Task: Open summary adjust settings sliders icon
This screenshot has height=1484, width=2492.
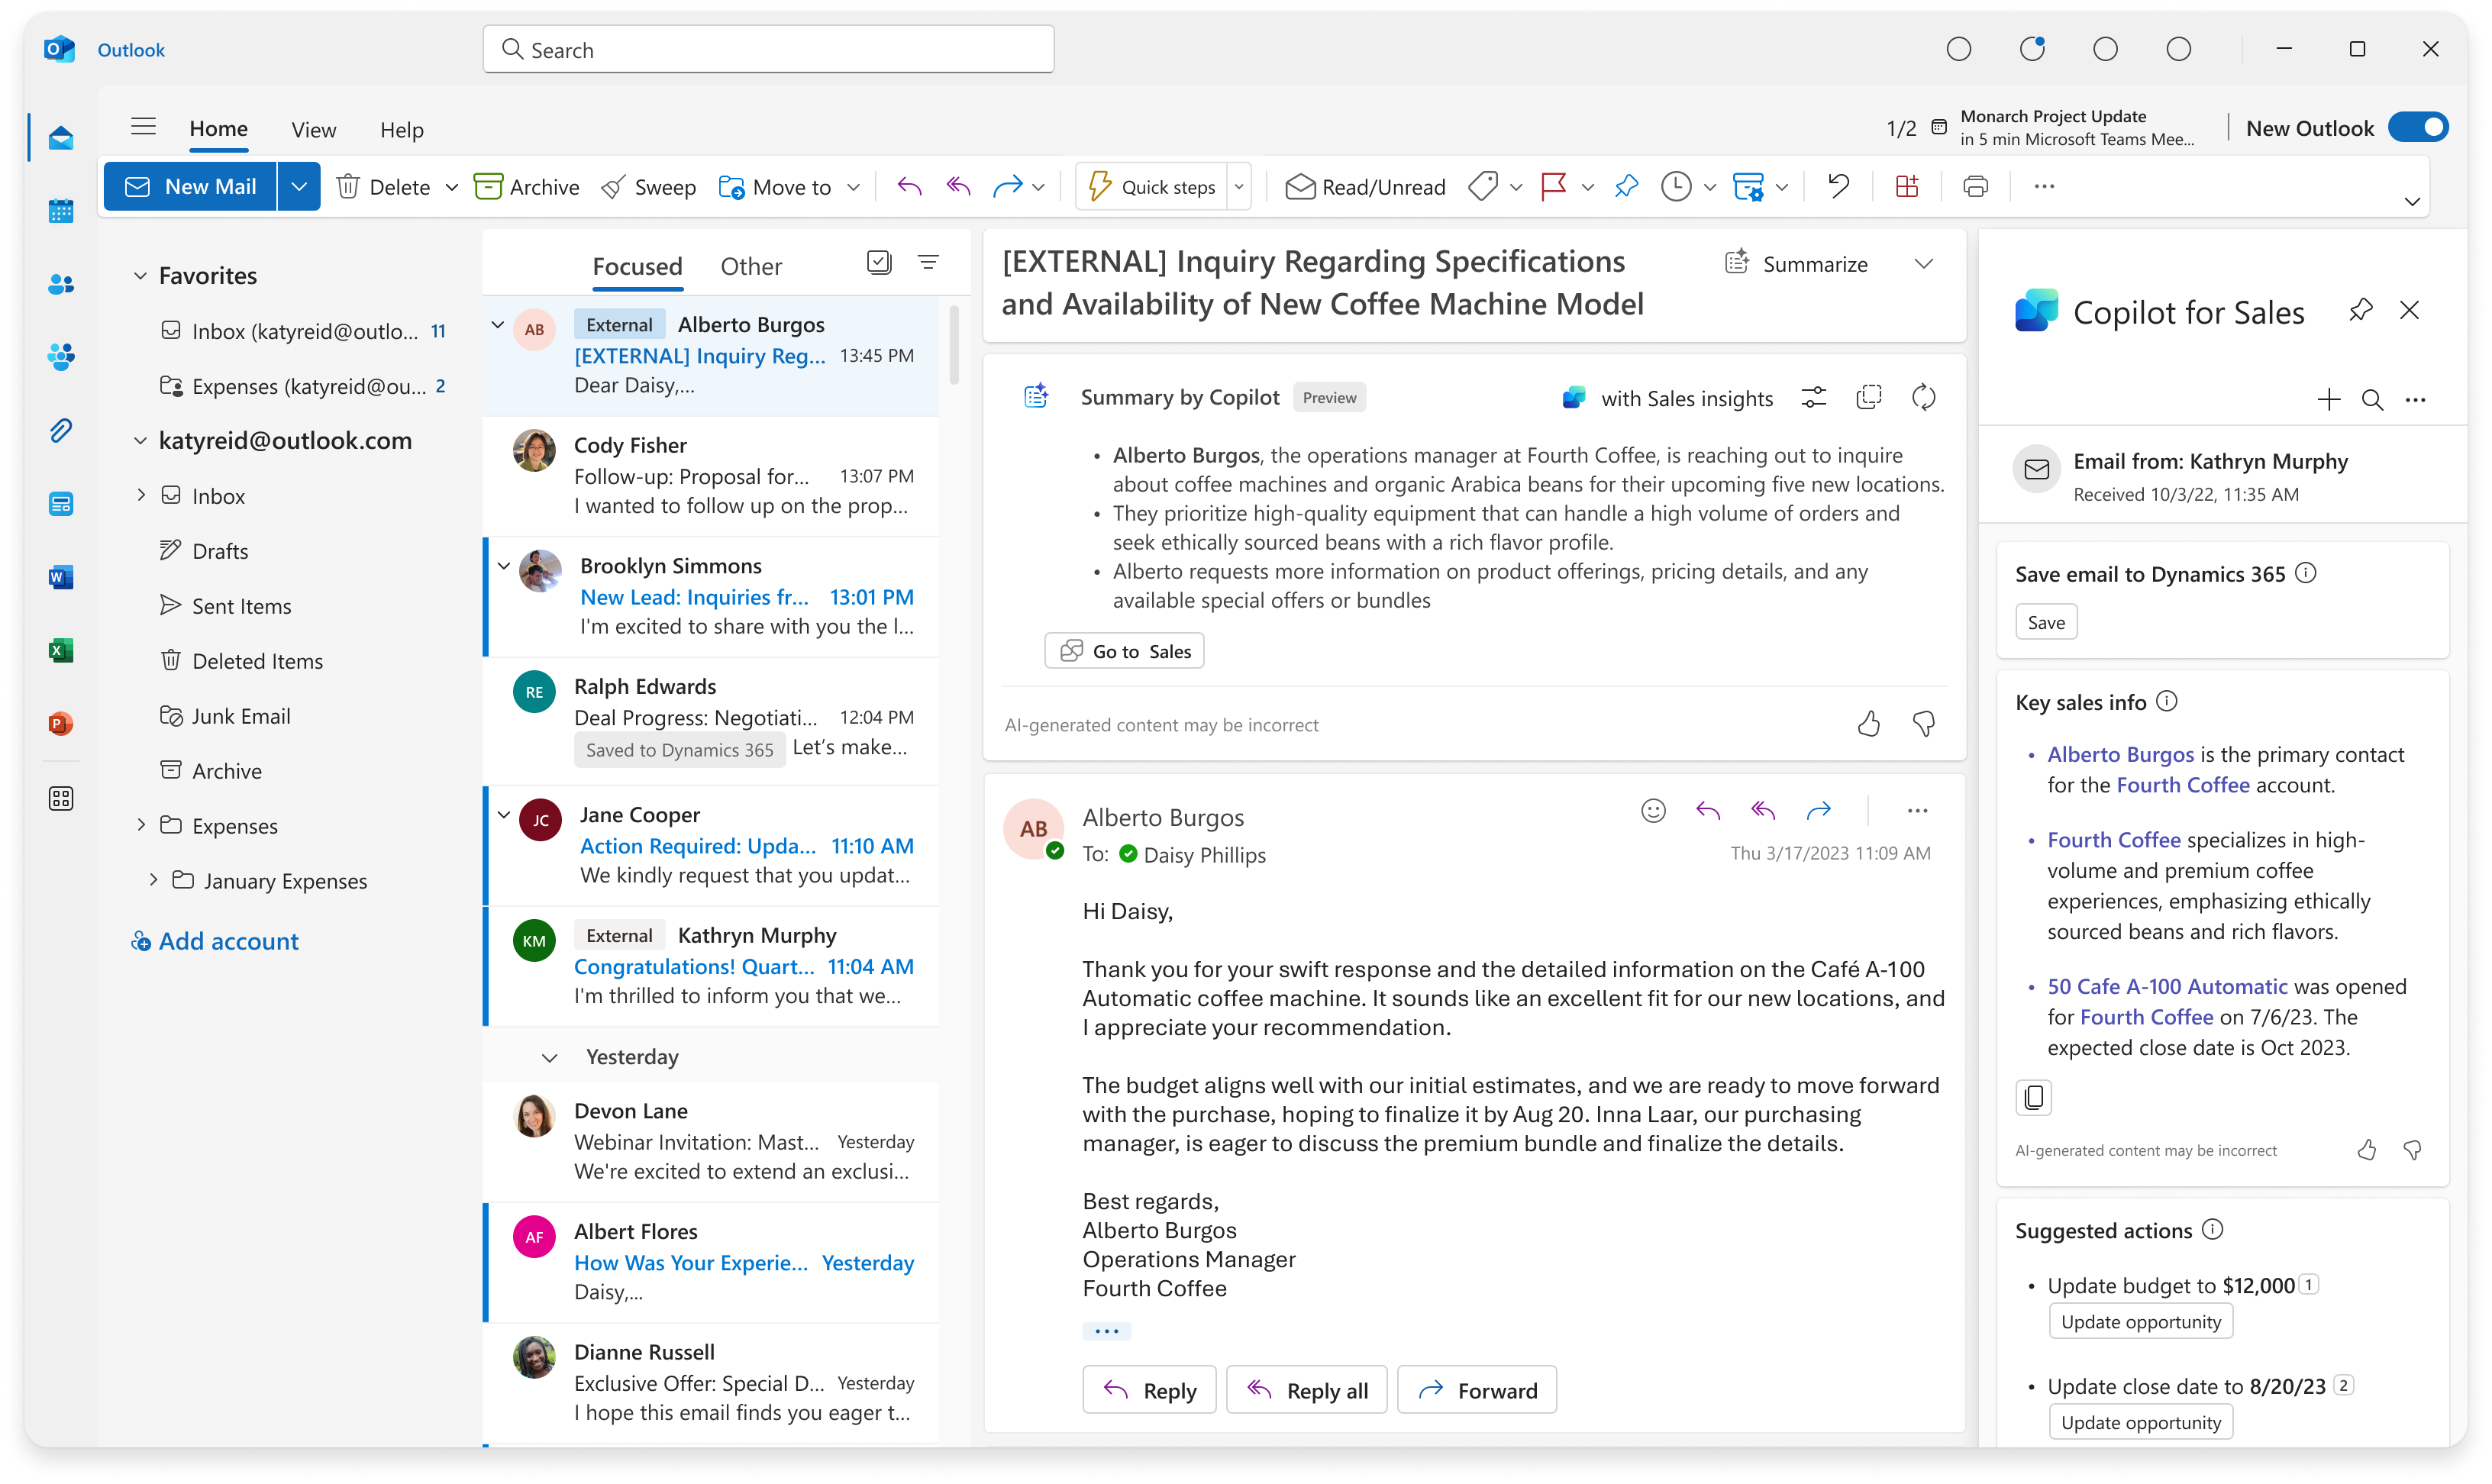Action: click(1813, 398)
